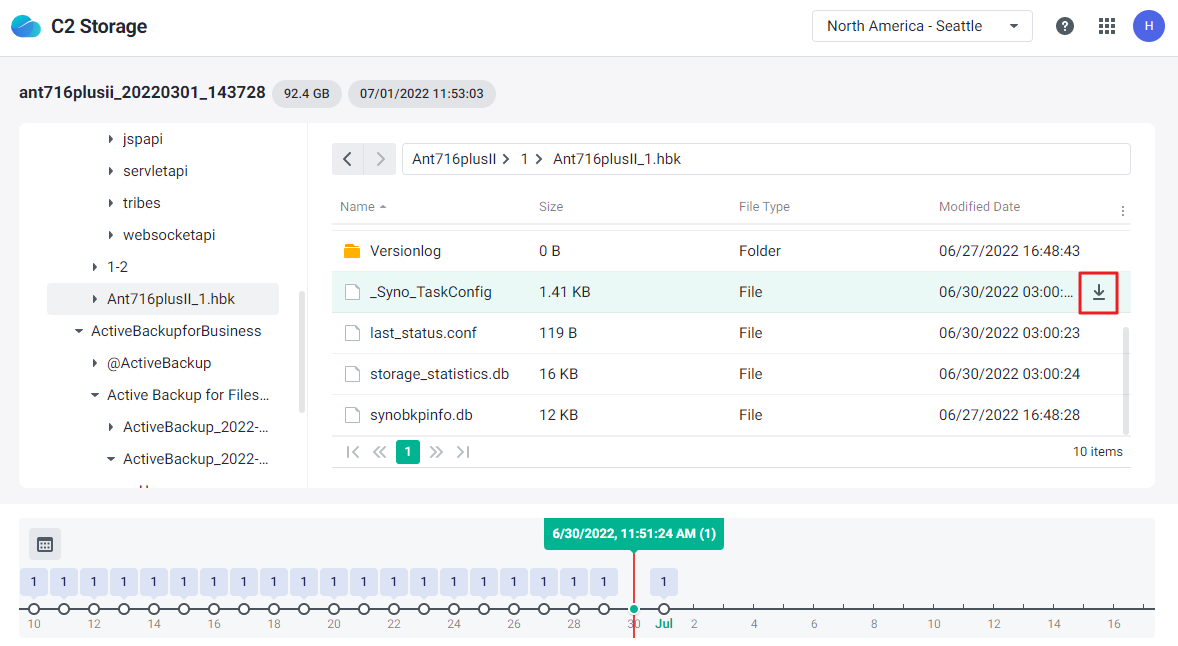The image size is (1178, 646).
Task: Click the Ant716plusII breadcrumb link
Action: 454,159
